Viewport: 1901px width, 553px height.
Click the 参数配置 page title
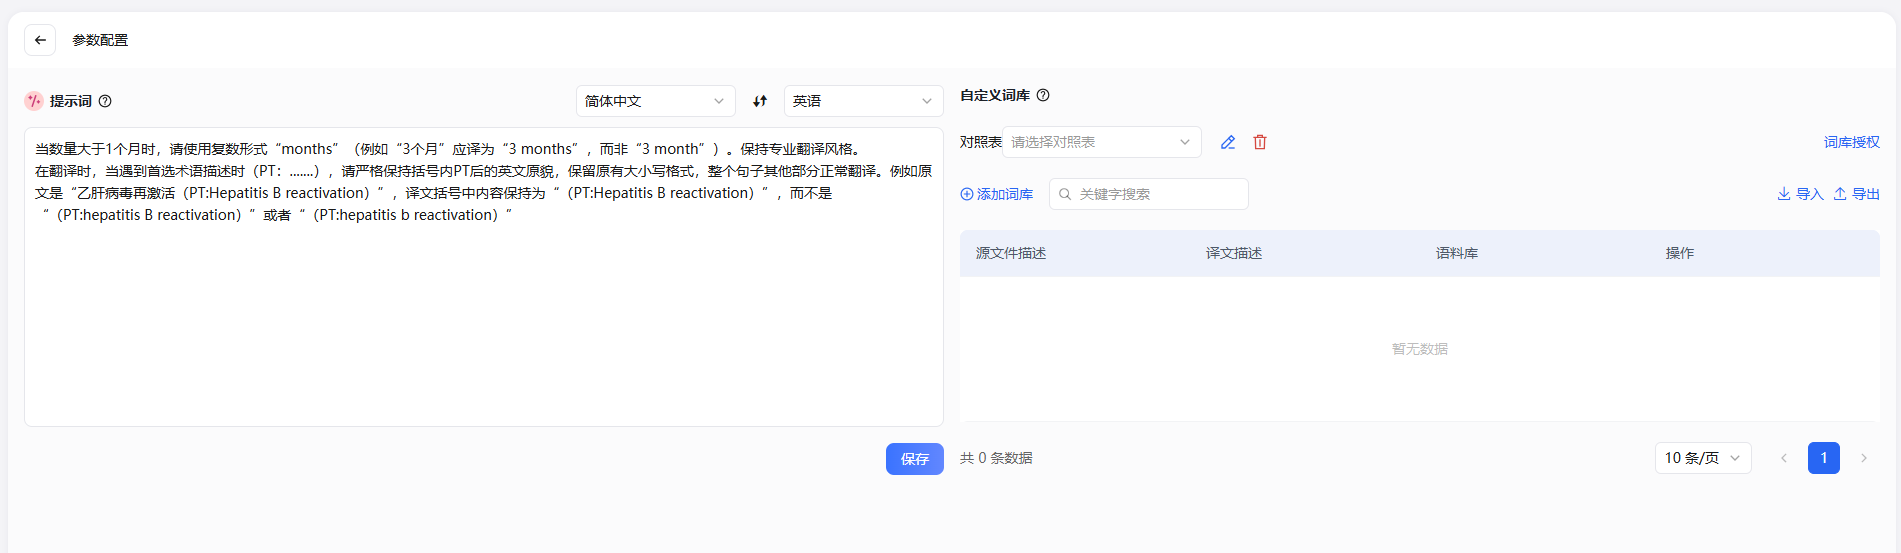tap(100, 40)
